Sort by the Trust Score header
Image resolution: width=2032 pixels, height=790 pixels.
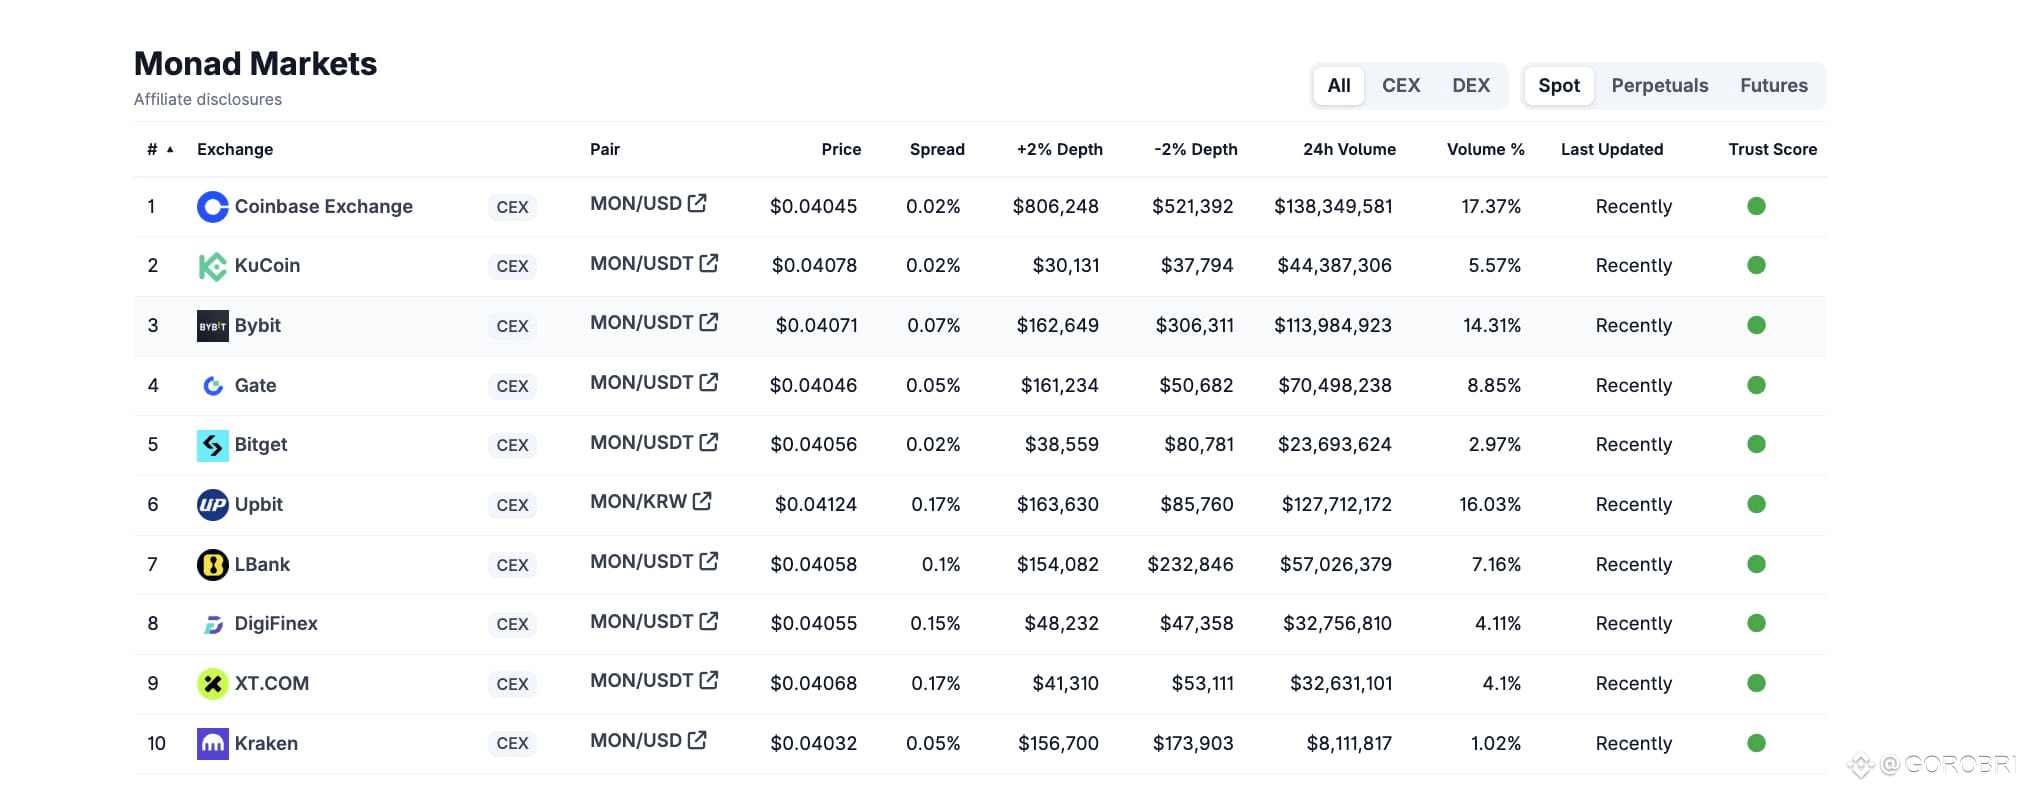click(1772, 149)
